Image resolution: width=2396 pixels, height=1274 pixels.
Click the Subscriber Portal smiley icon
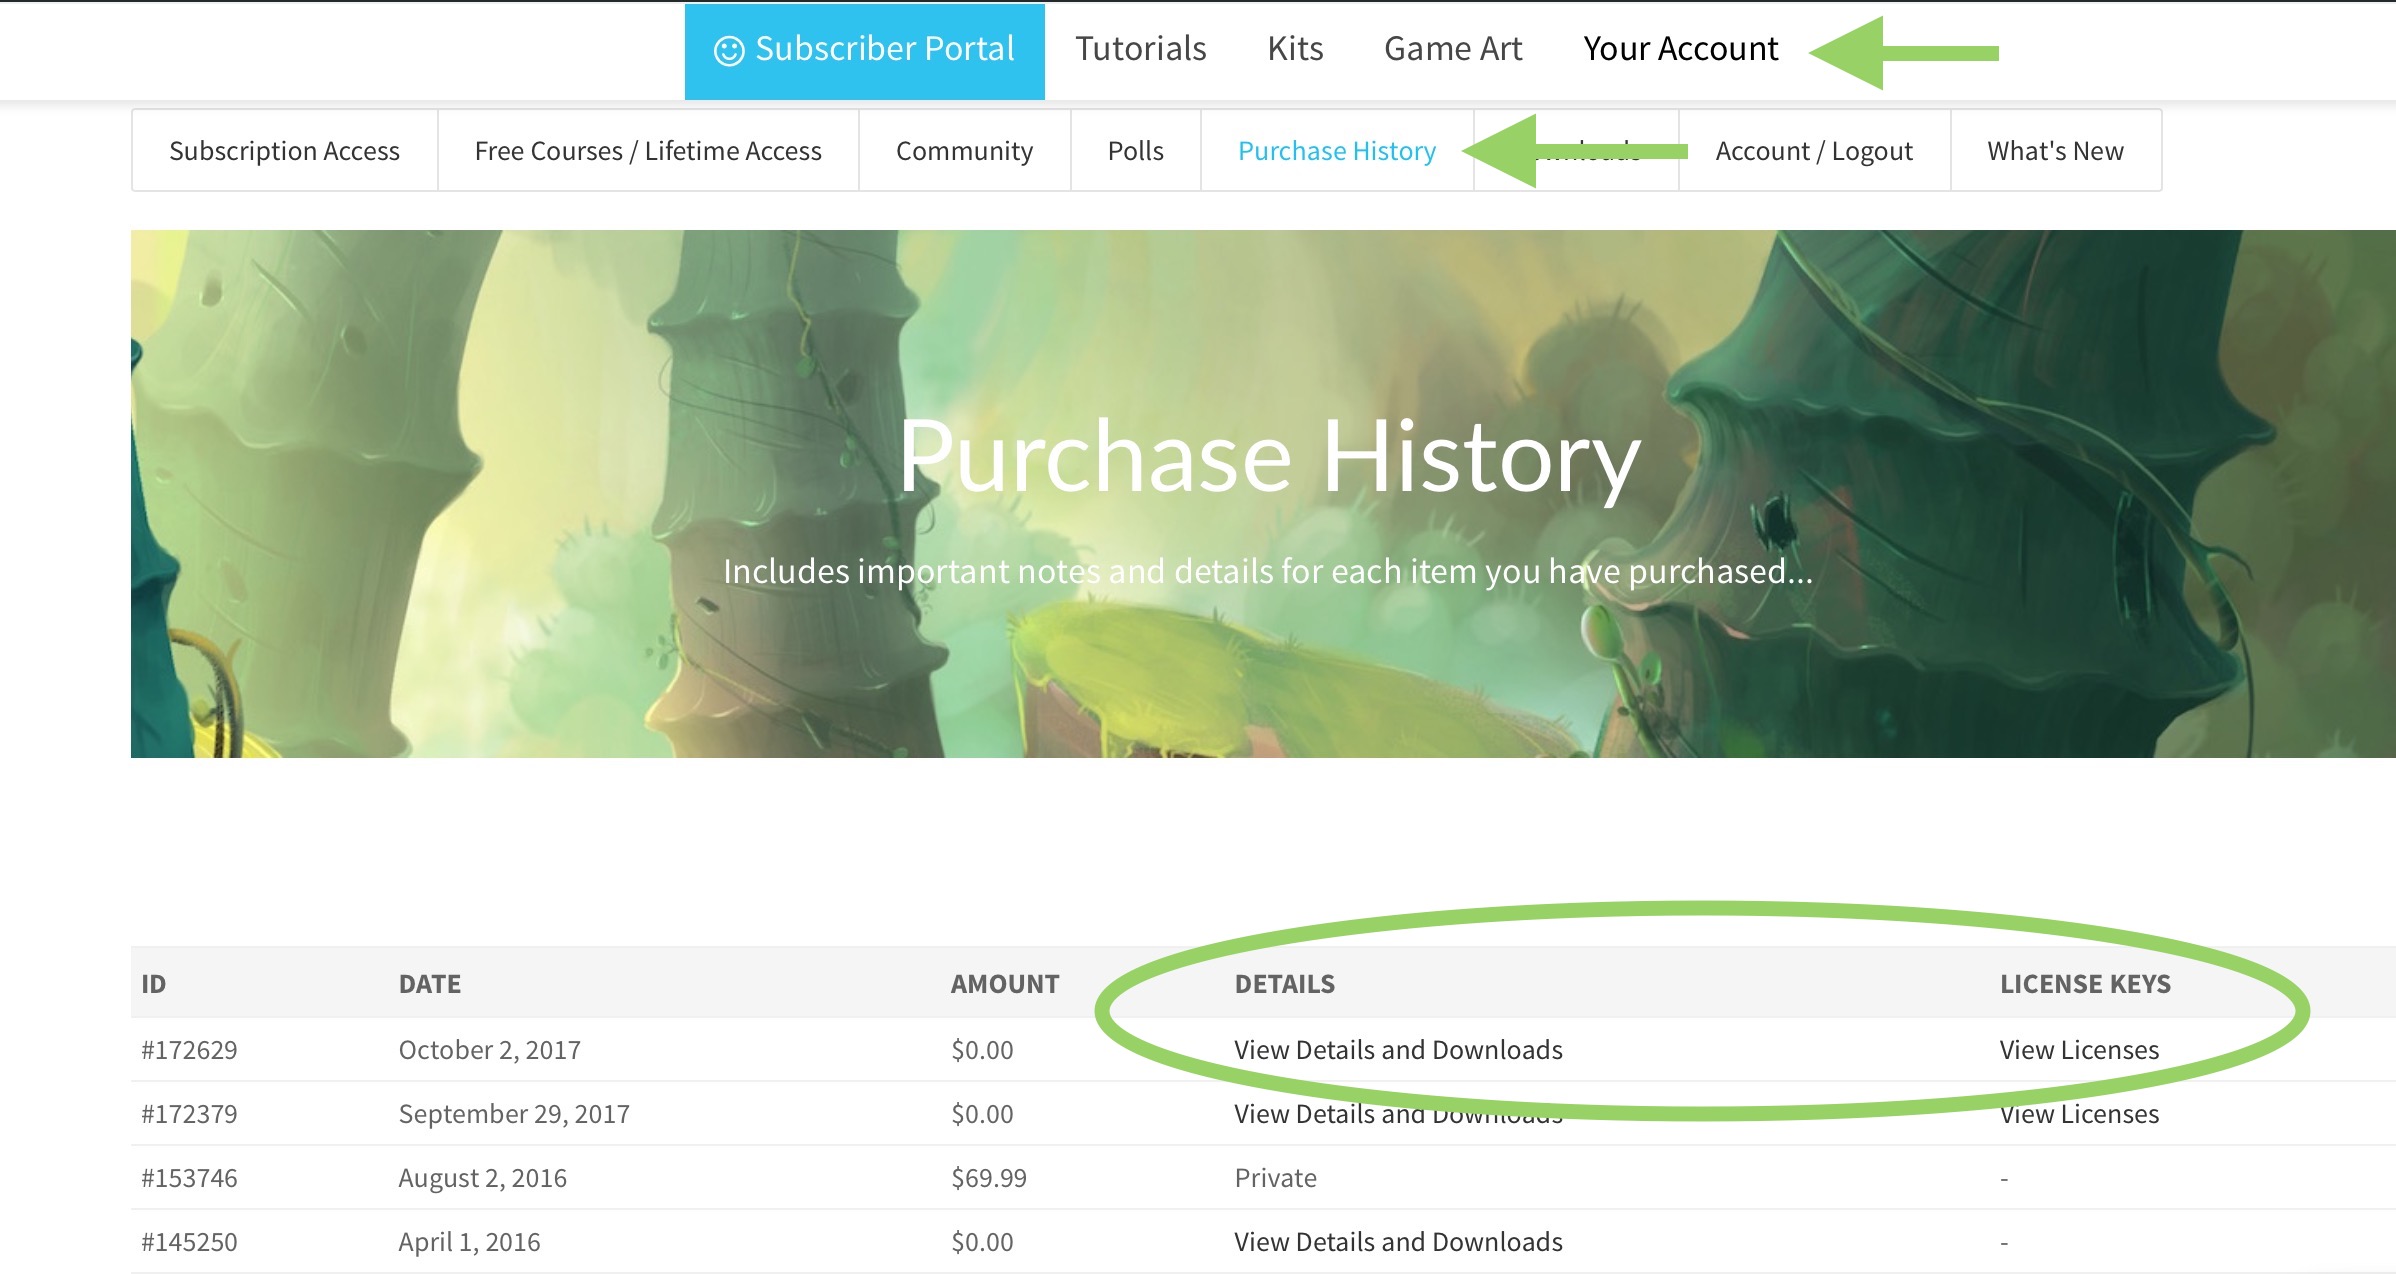[x=728, y=51]
